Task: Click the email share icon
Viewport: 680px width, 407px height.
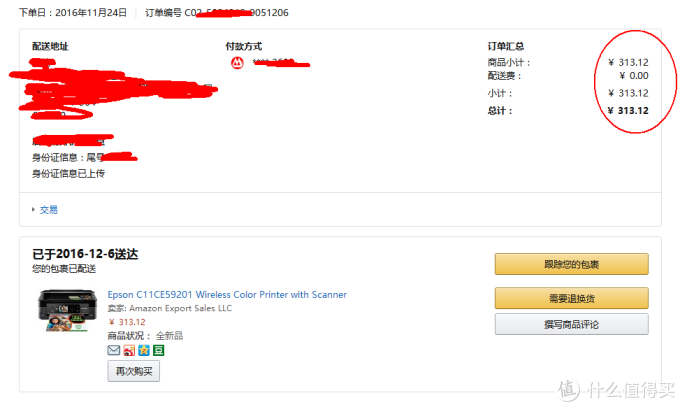Action: click(113, 350)
